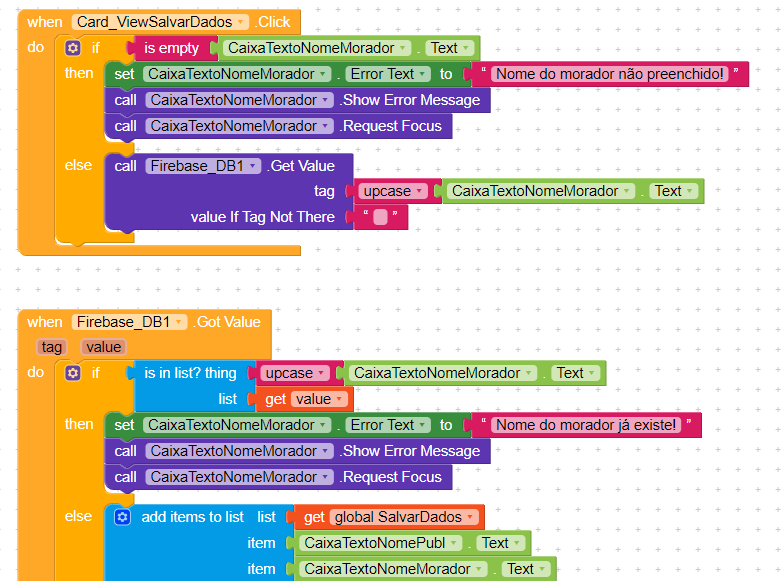Image resolution: width=781 pixels, height=581 pixels.
Task: Open Error Text property dropdown in first set block
Action: pos(388,74)
